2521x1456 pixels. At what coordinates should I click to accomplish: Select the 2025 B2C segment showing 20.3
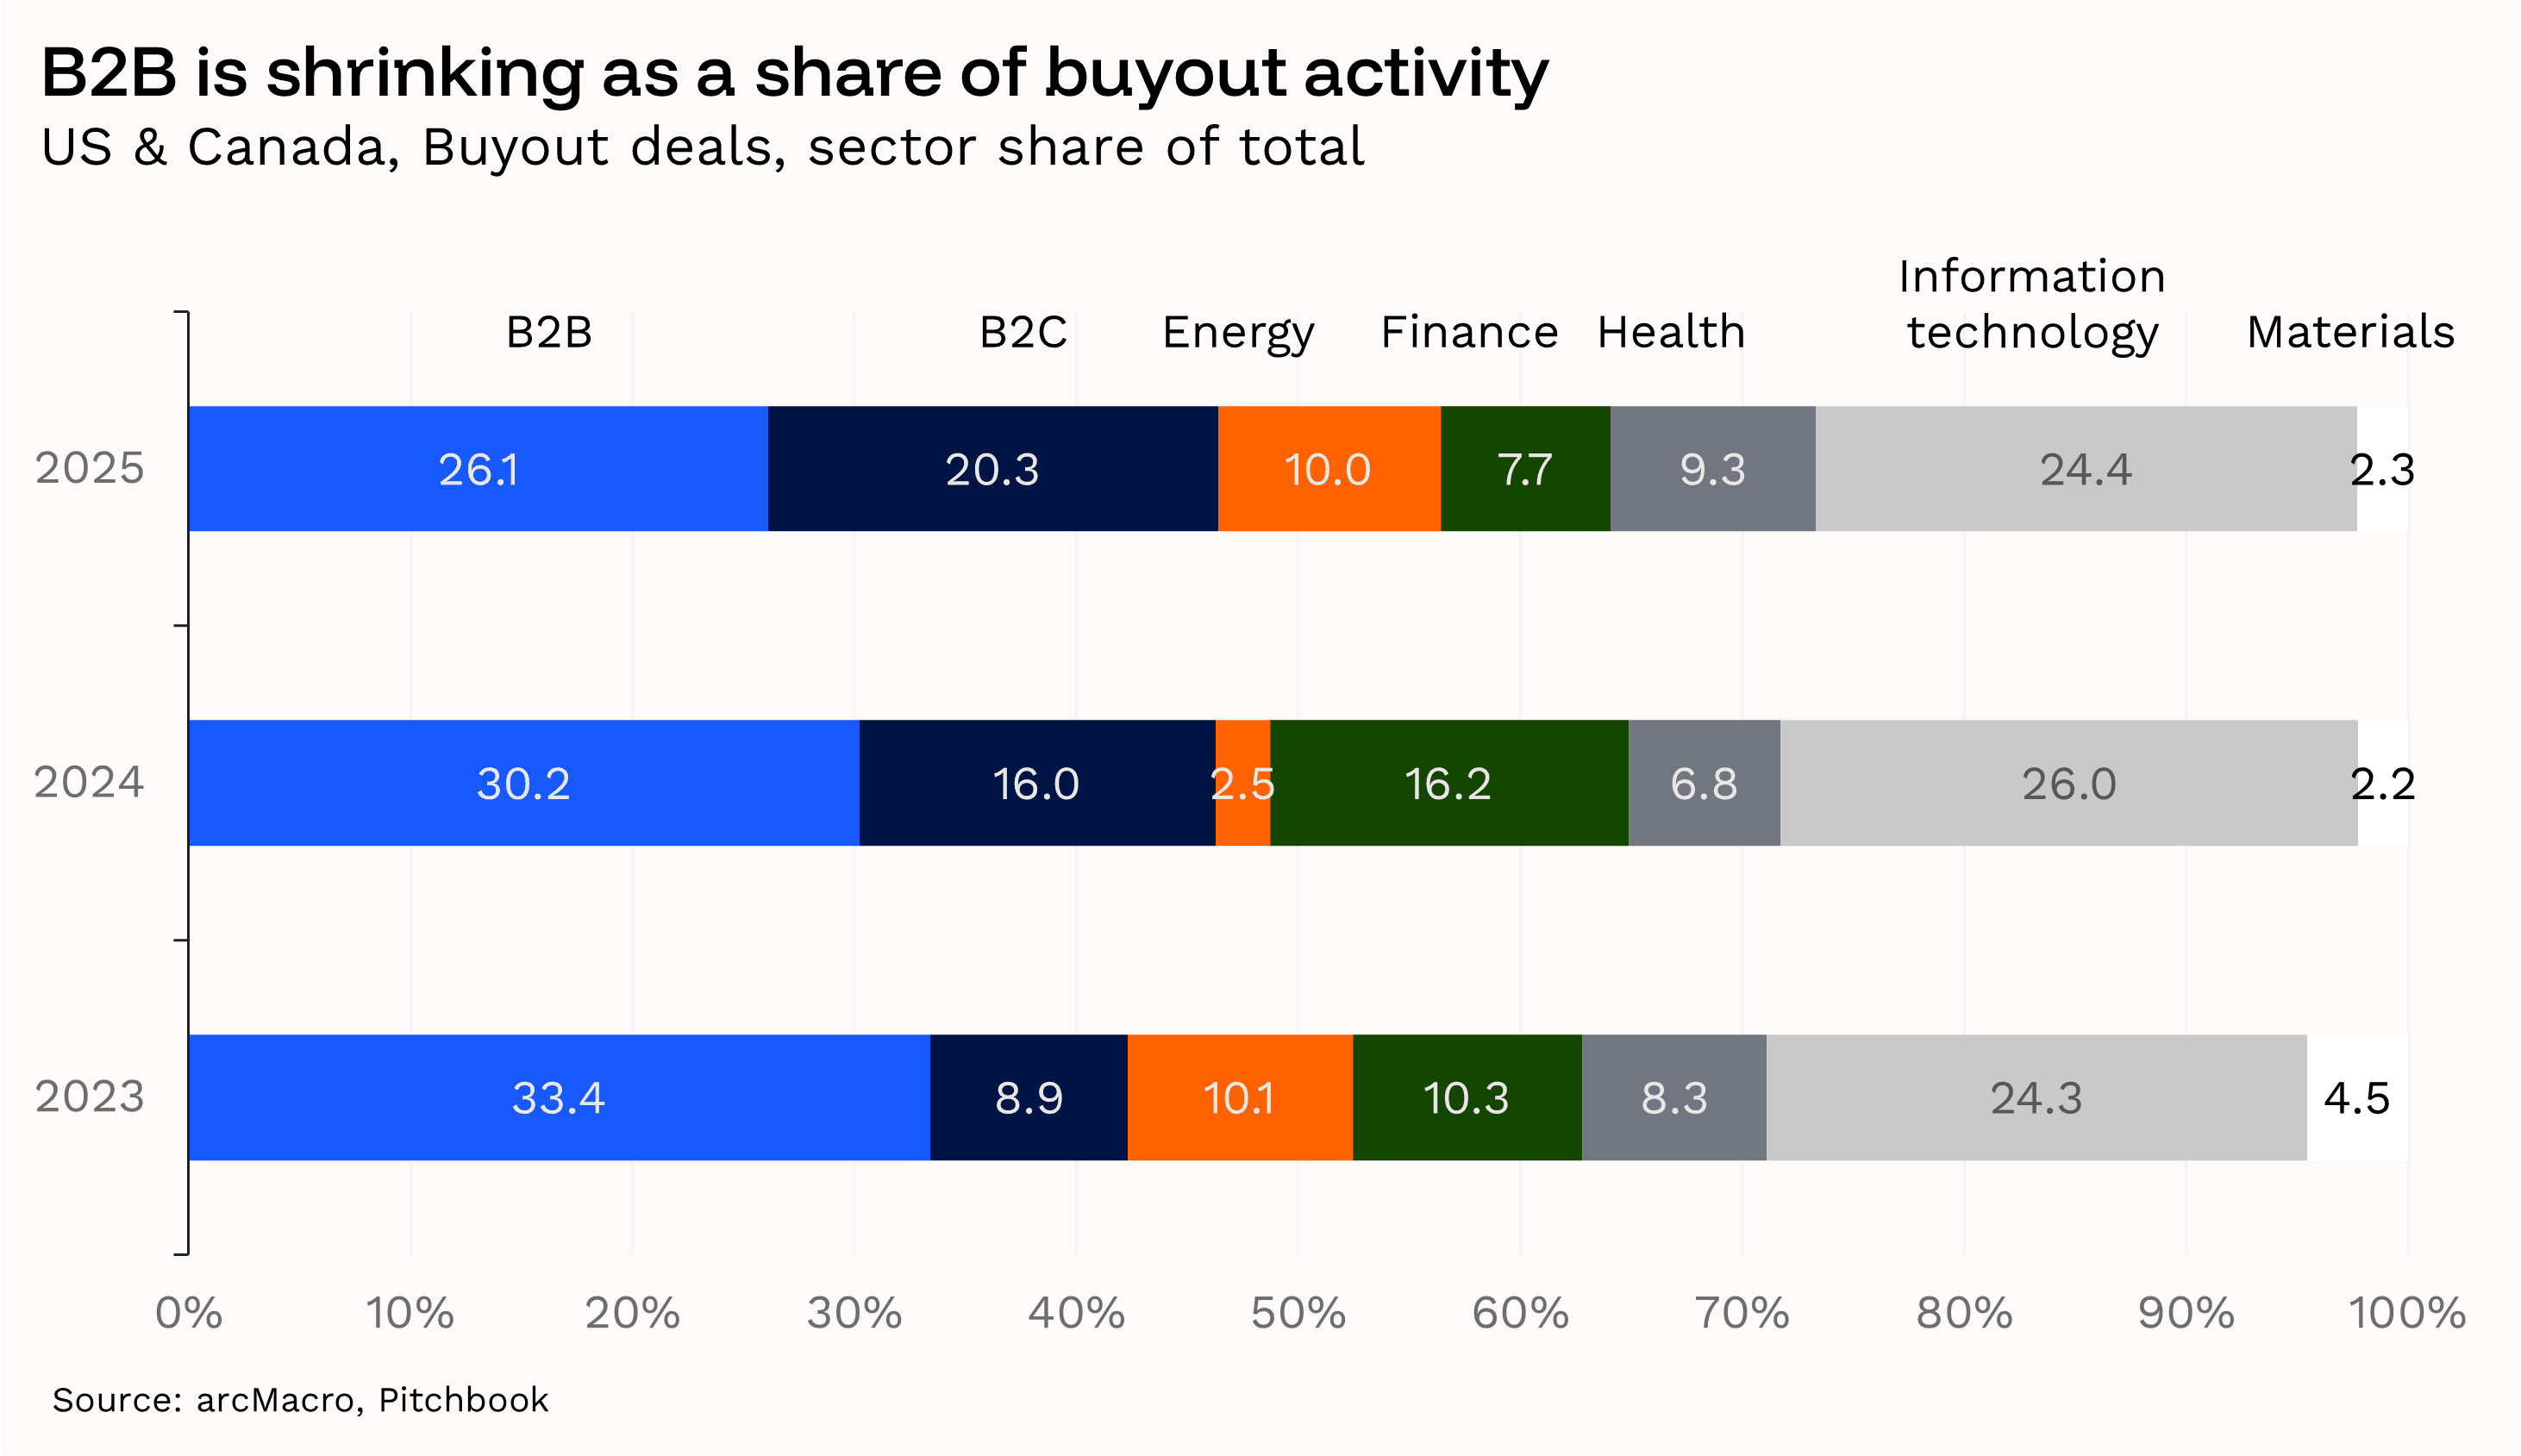992,469
